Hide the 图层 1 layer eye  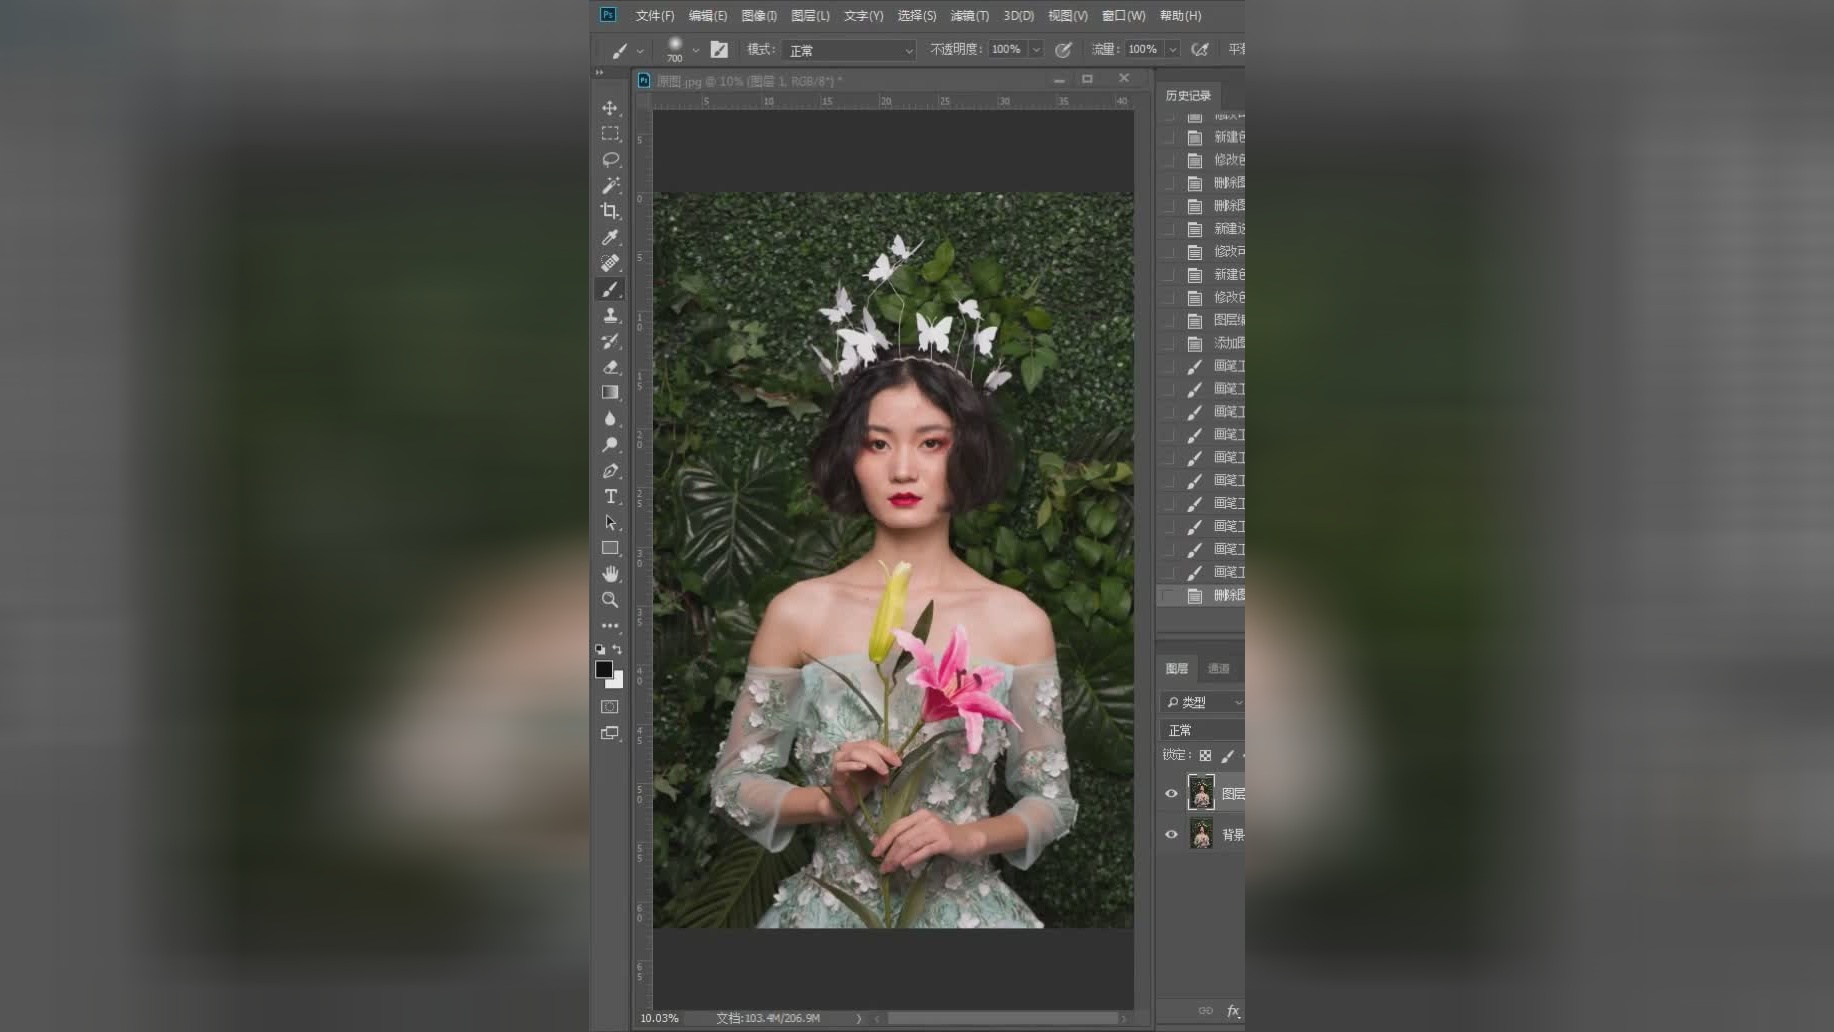click(1171, 794)
